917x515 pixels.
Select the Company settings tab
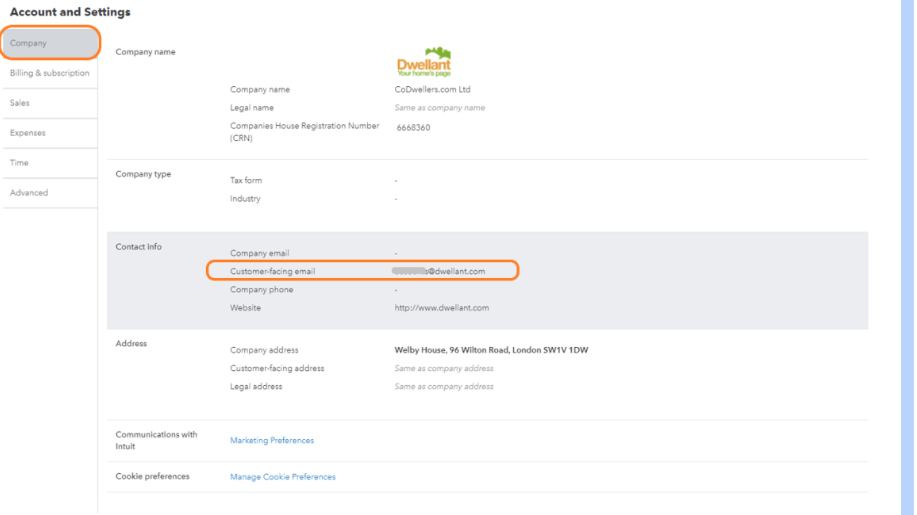pos(50,43)
